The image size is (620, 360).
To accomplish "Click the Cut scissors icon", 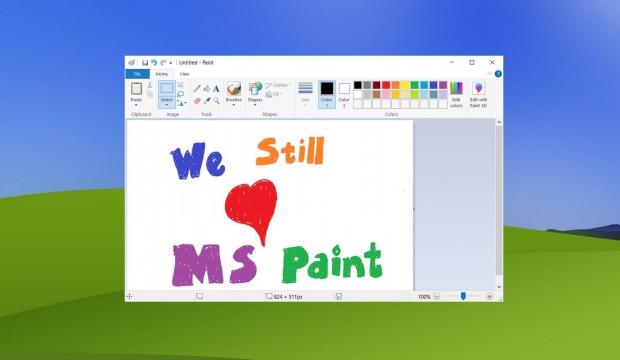I will [150, 85].
